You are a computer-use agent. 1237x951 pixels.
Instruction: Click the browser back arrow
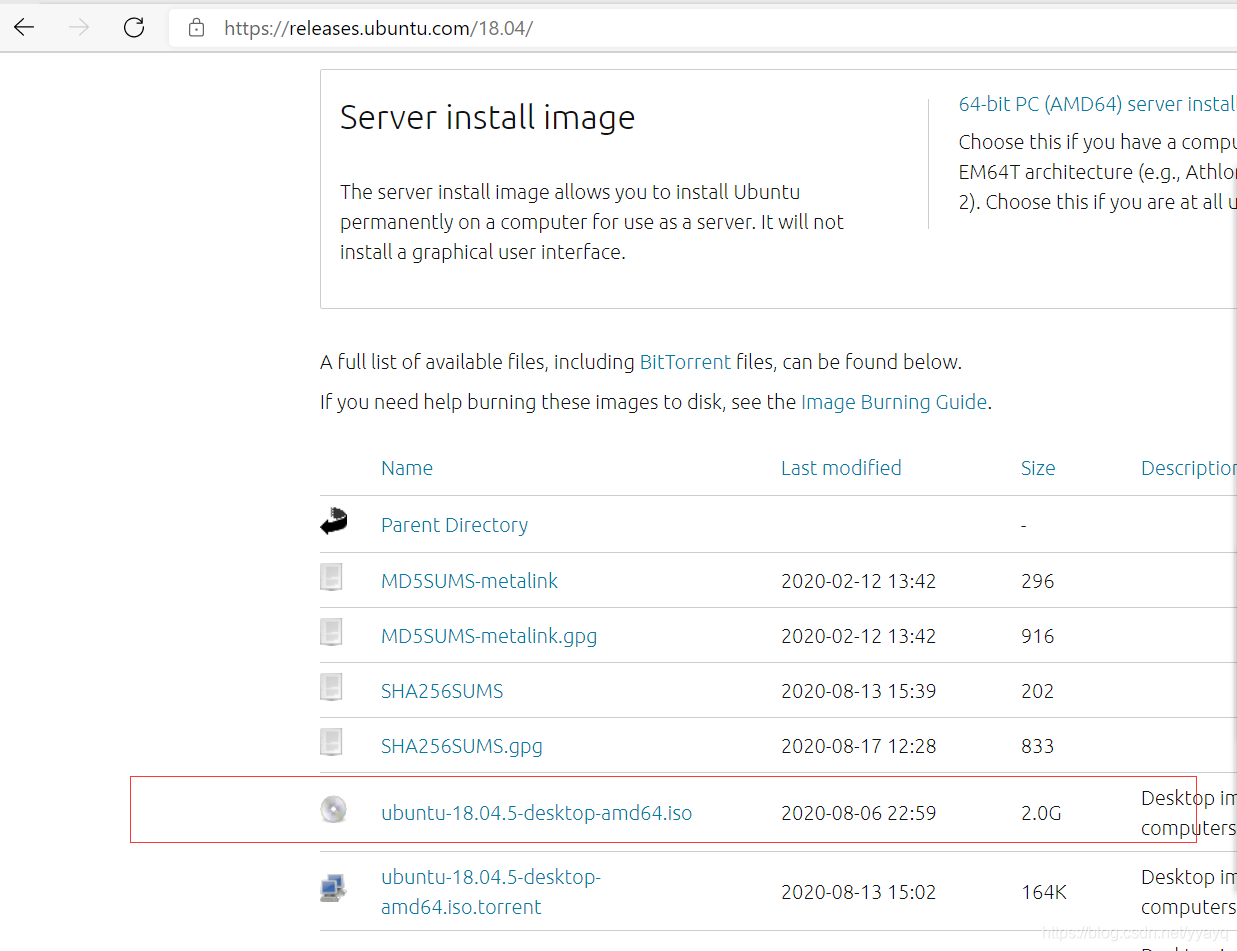point(24,28)
